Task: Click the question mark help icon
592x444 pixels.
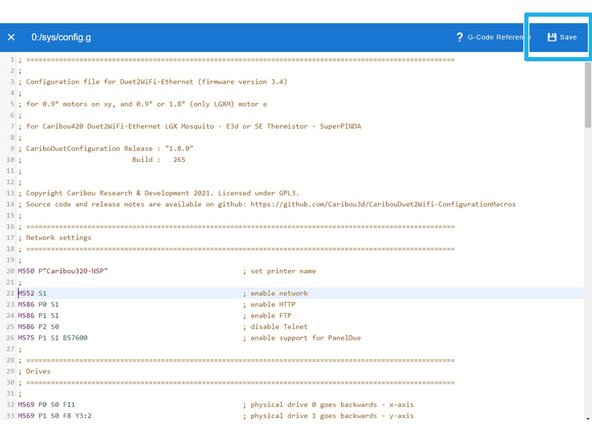Action: pyautogui.click(x=459, y=37)
